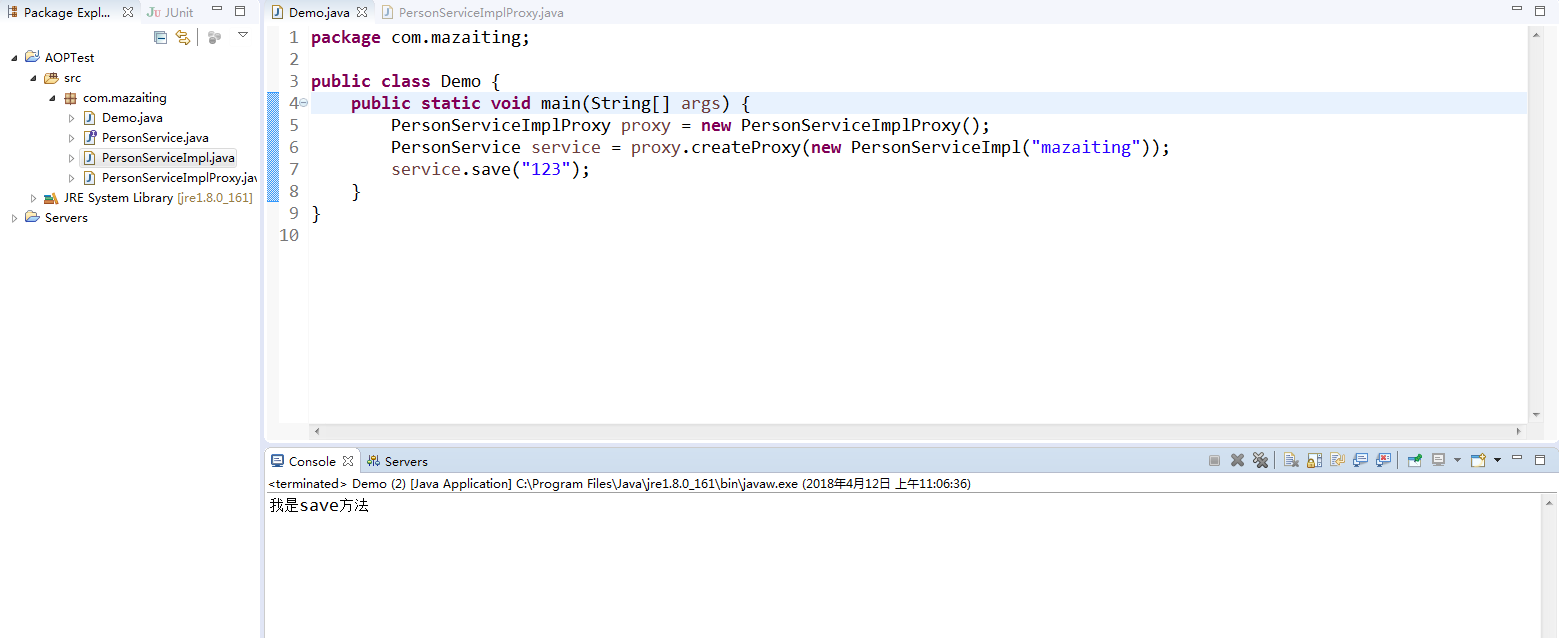Viewport: 1559px width, 638px height.
Task: Select AOPTest project in the tree
Action: click(69, 58)
